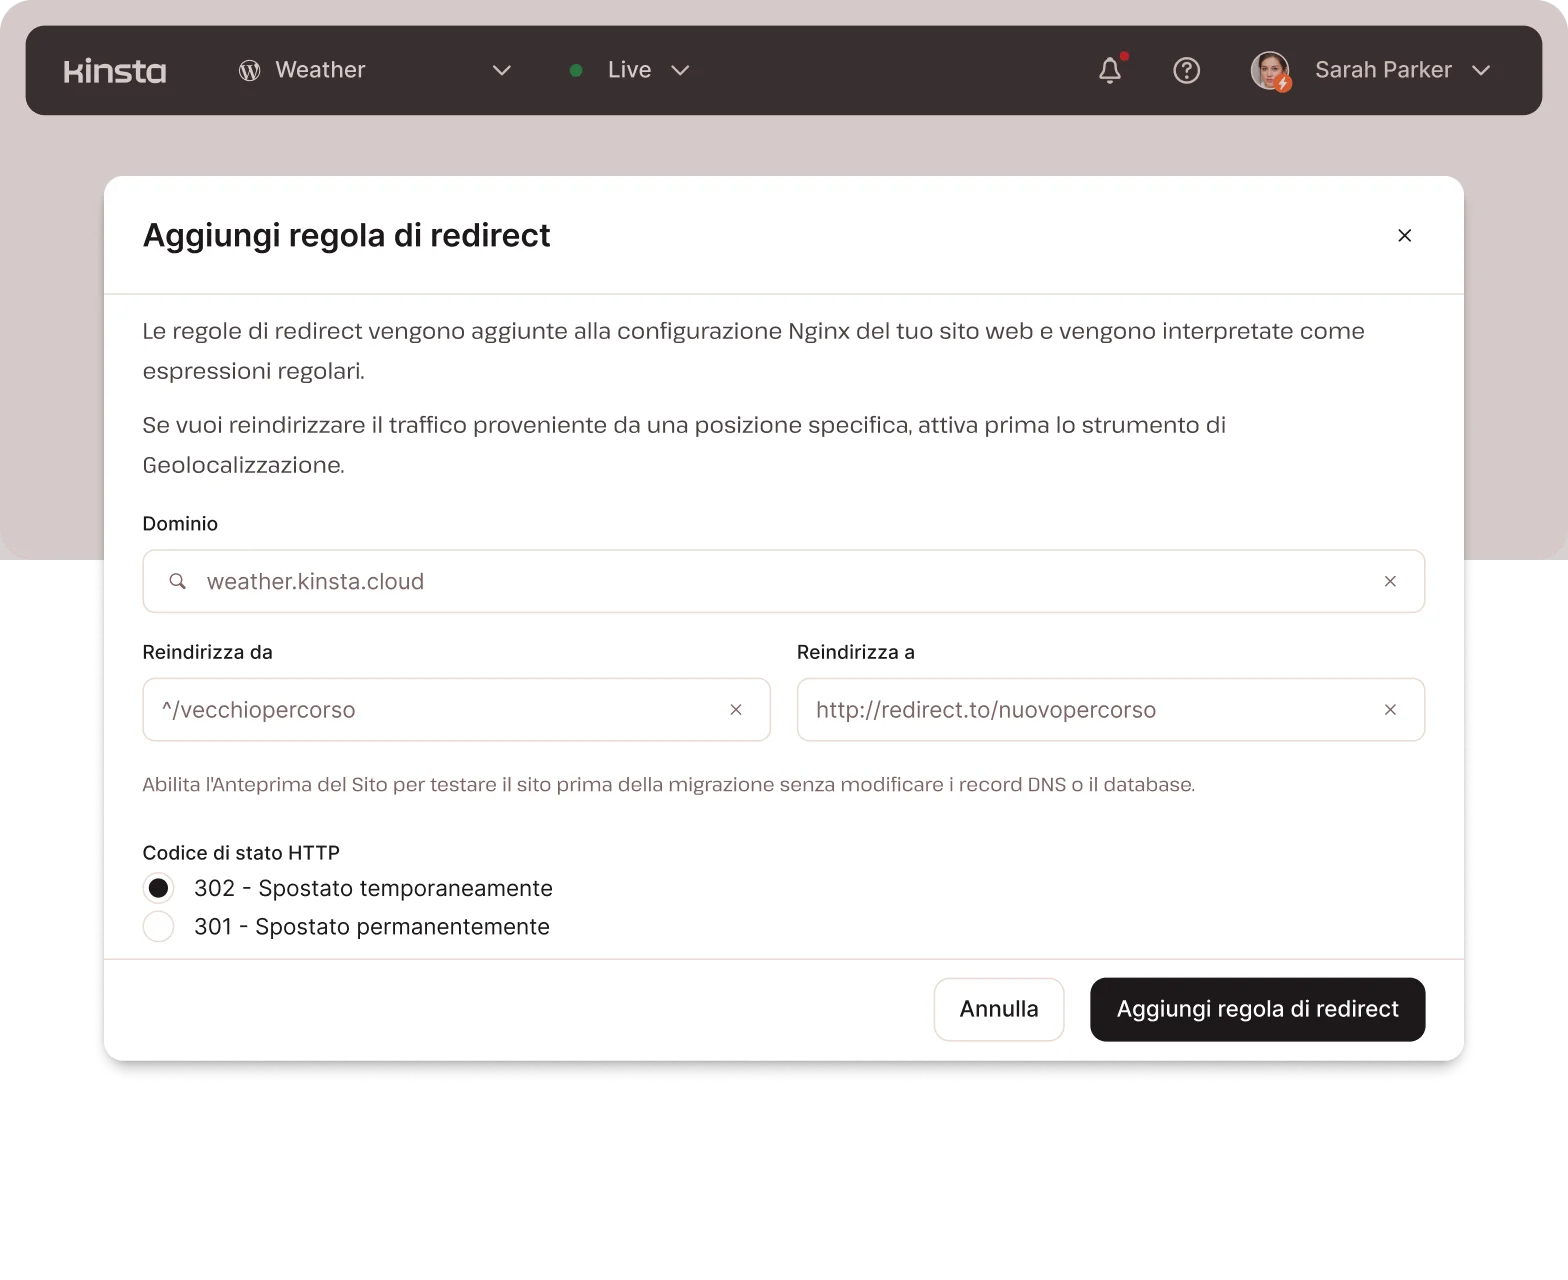Click Sarah Parker's profile avatar

tap(1270, 71)
